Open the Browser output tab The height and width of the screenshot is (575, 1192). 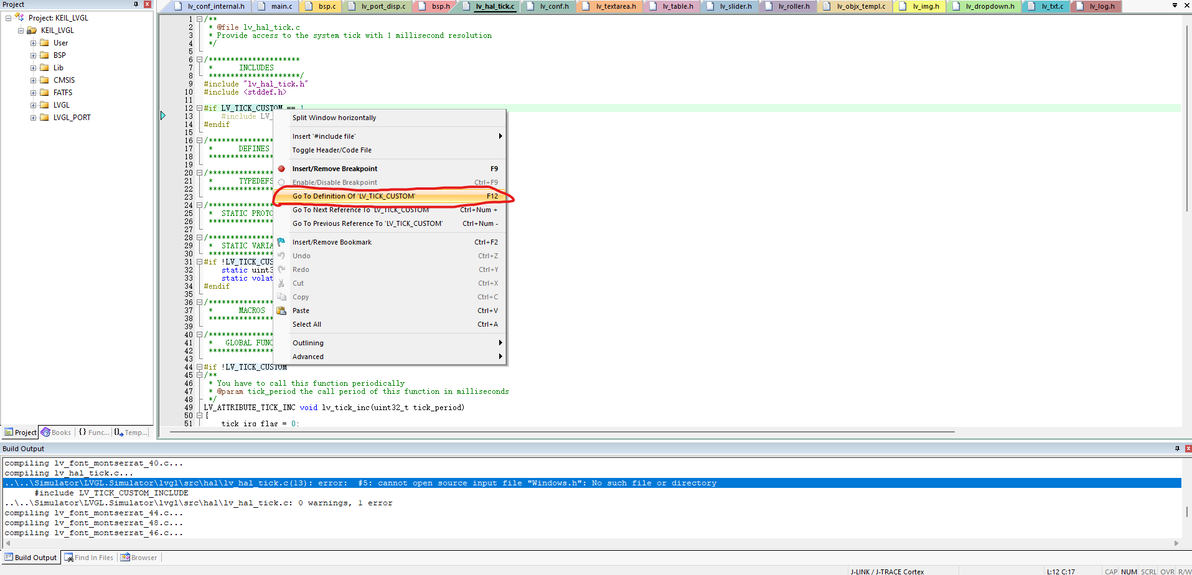[138, 558]
